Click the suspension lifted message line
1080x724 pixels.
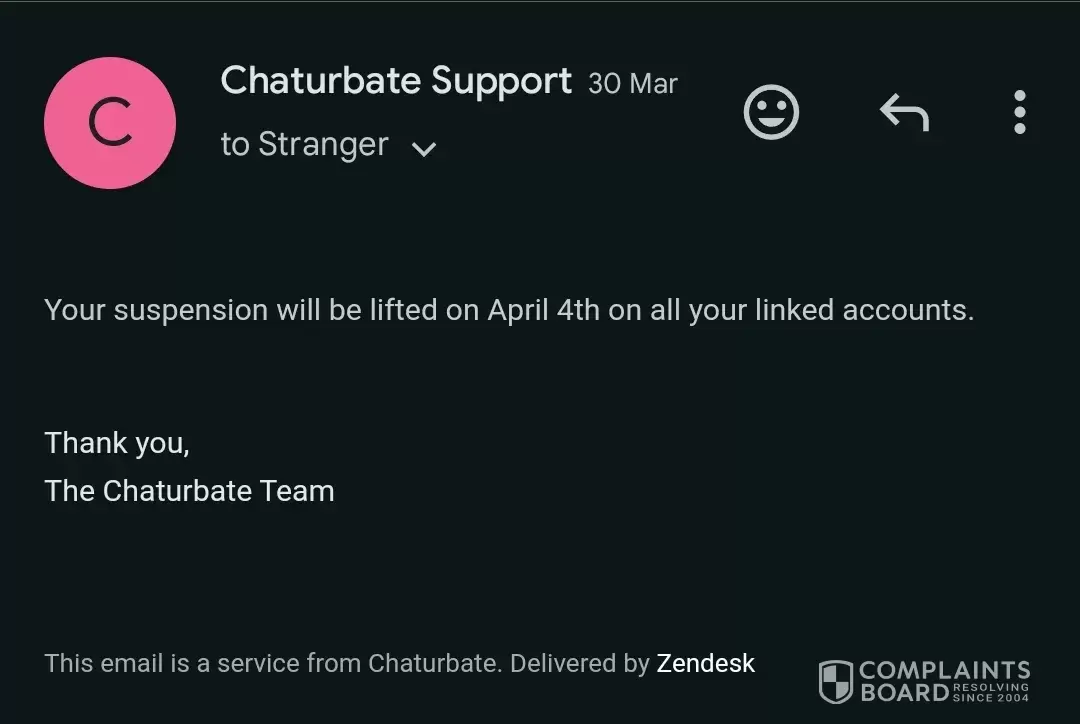pos(509,310)
